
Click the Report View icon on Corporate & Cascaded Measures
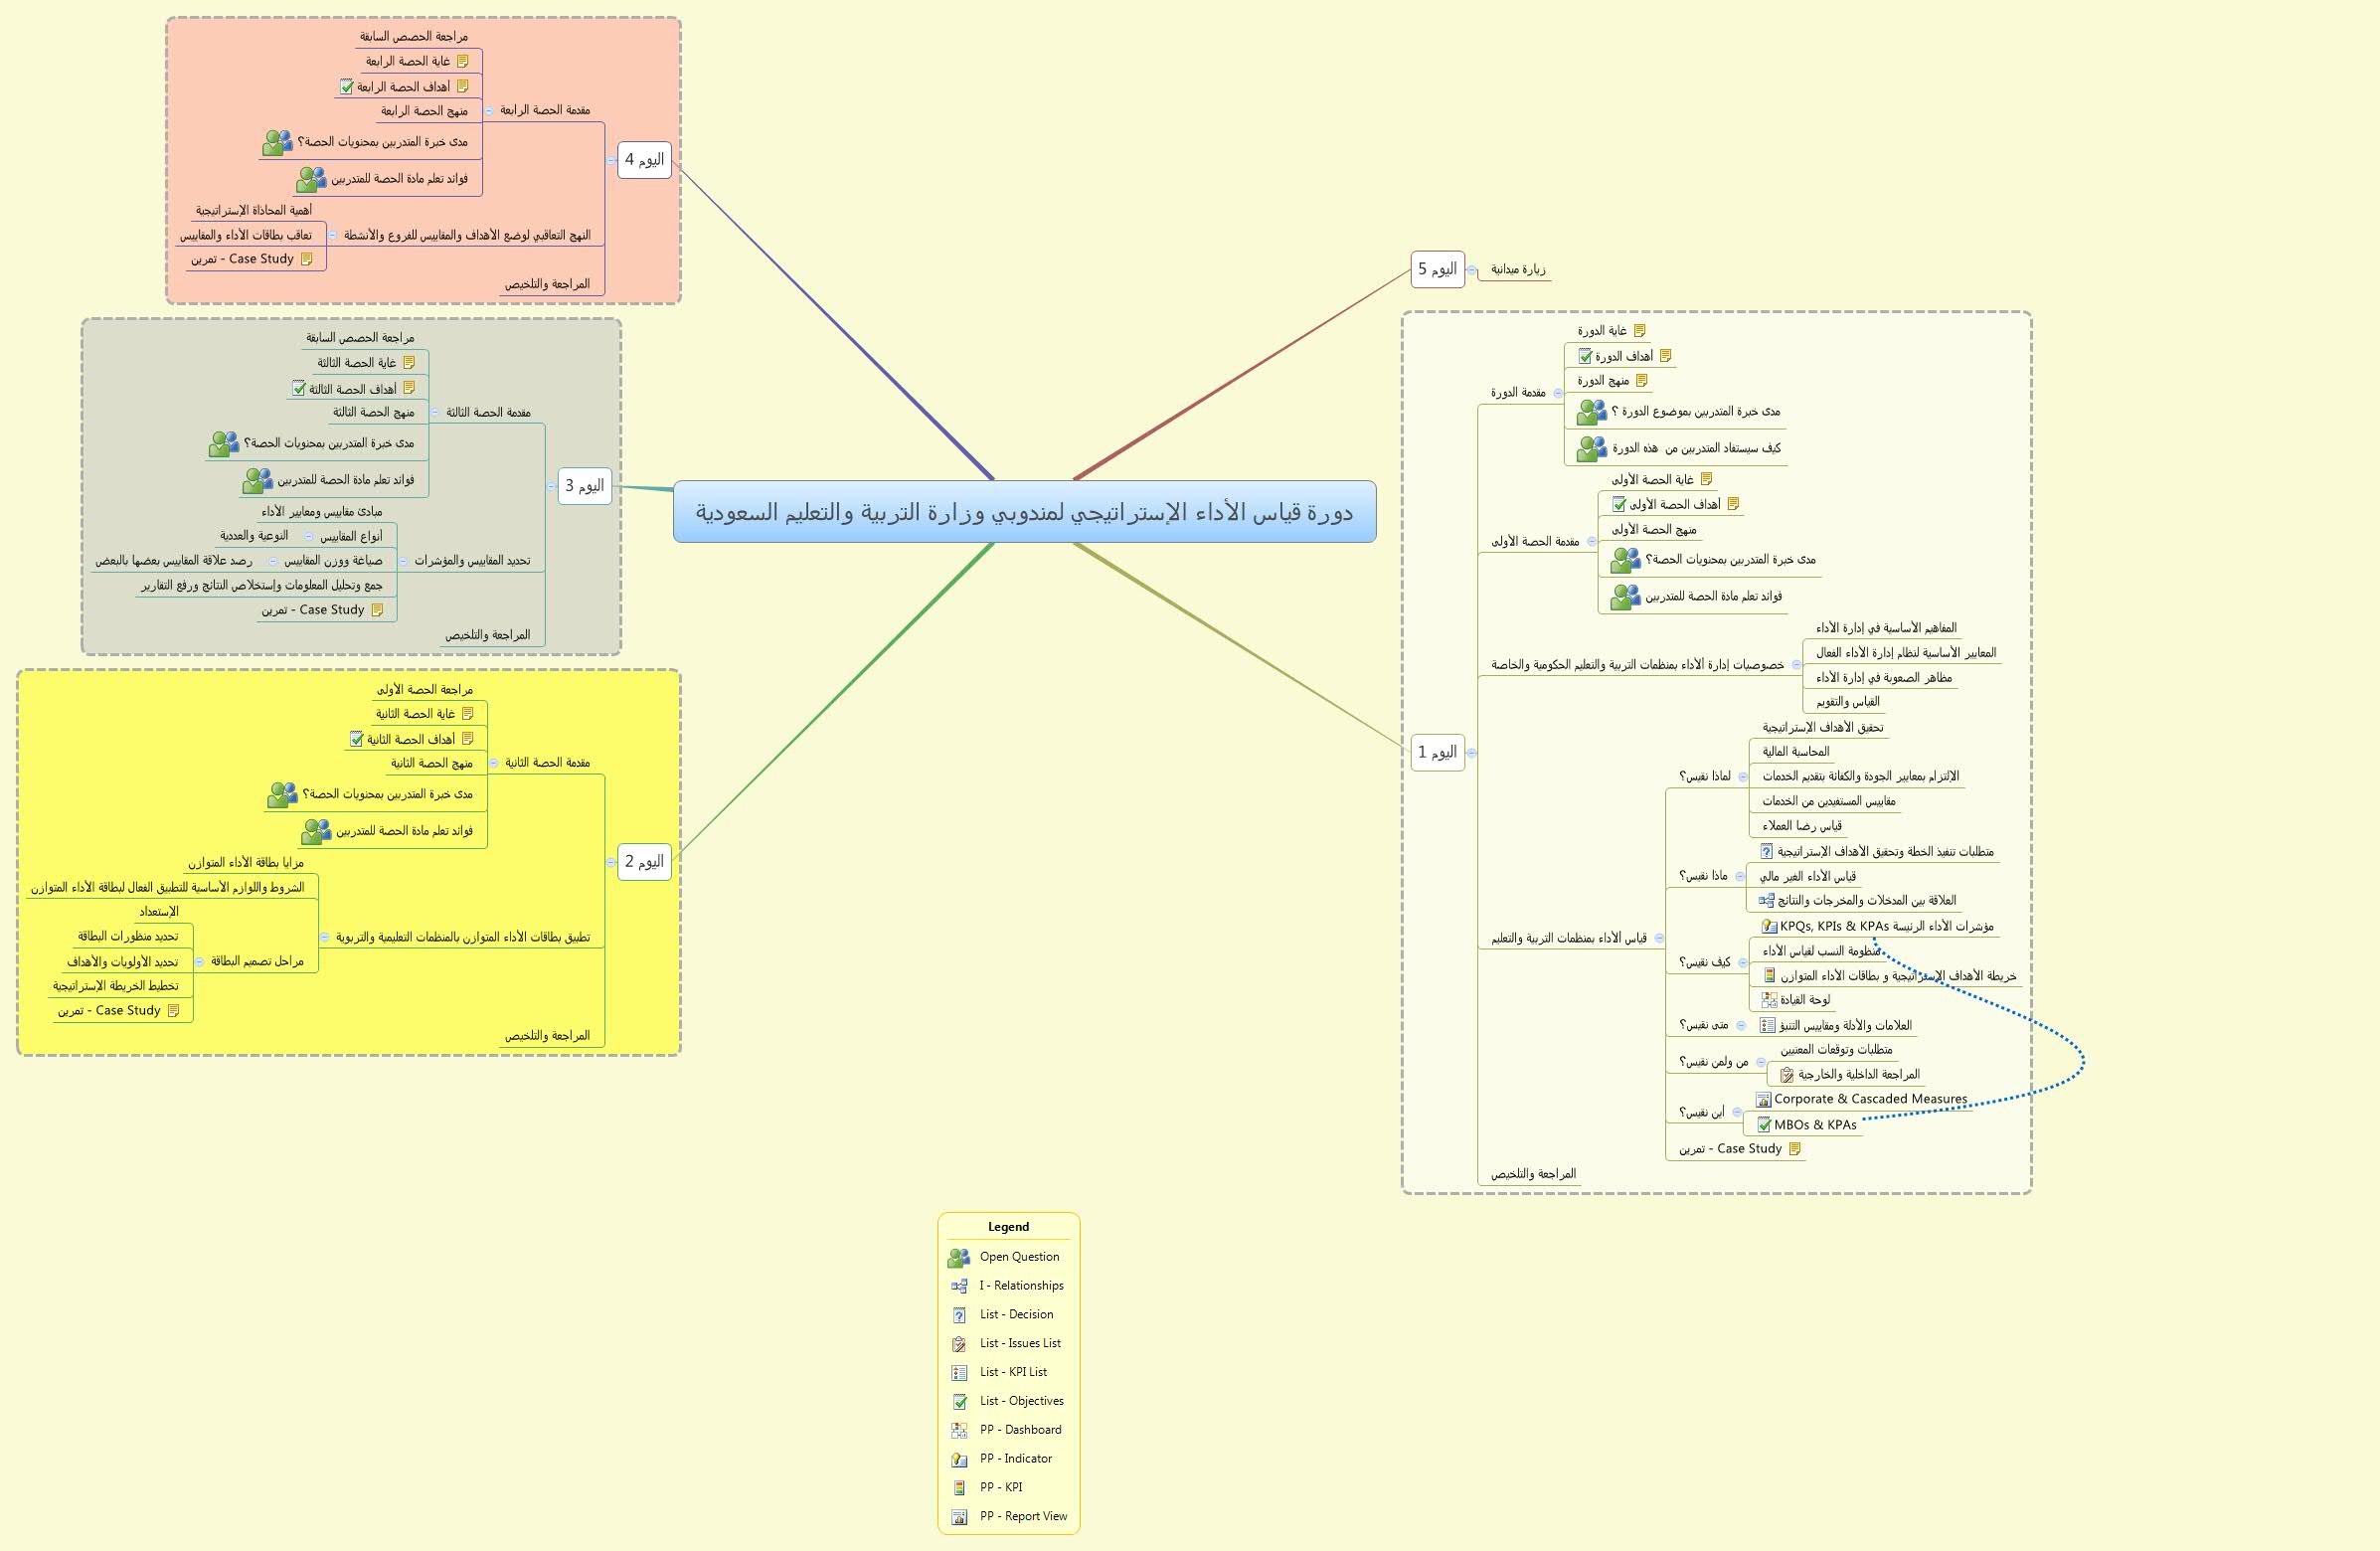pyautogui.click(x=1763, y=1102)
